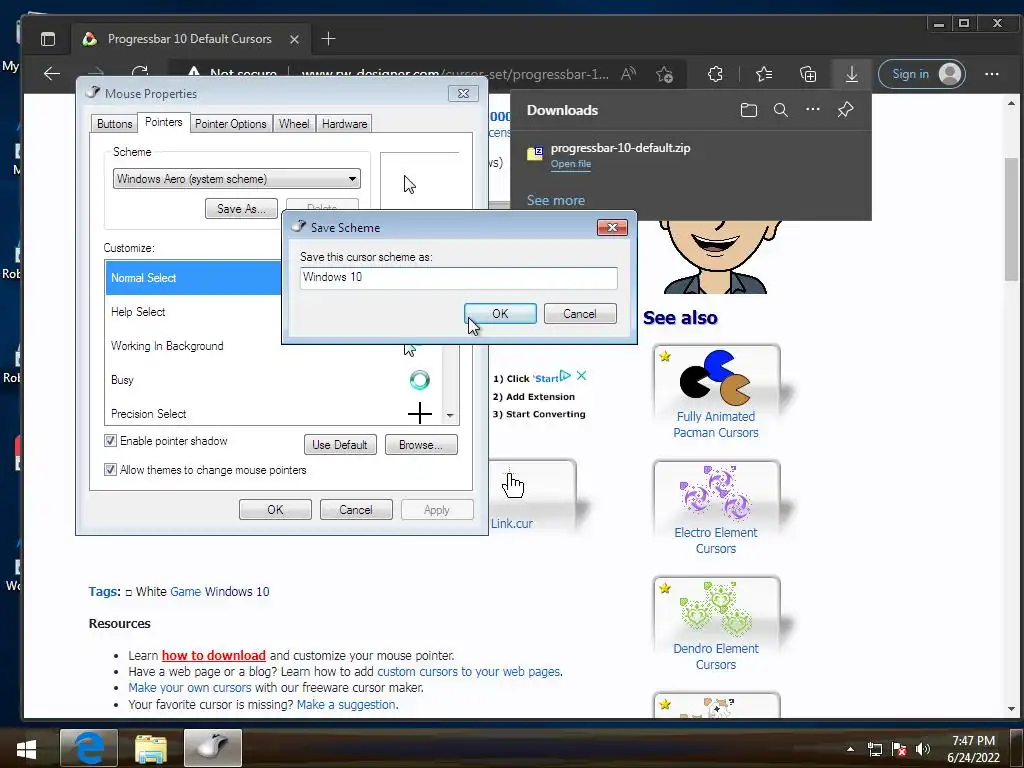Viewport: 1024px width, 768px height.
Task: Close the Progressbar 10 Default Cursors tab
Action: point(295,39)
